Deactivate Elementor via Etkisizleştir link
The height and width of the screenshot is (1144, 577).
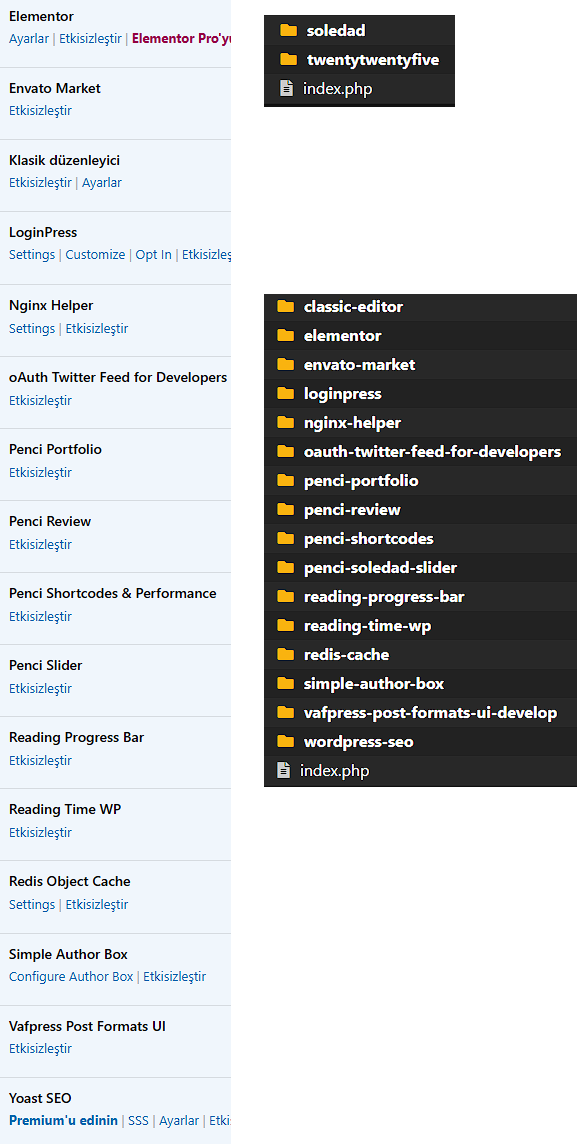[x=90, y=39]
